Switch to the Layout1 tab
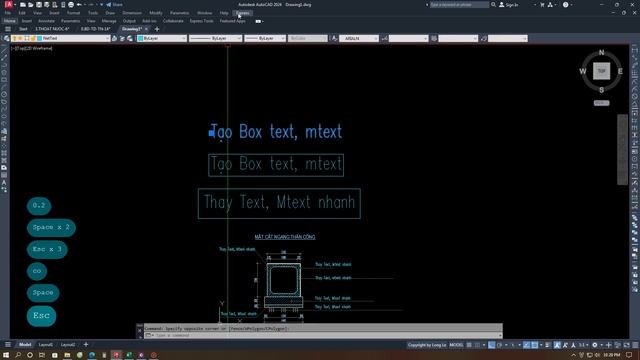640x360 pixels. pyautogui.click(x=46, y=345)
